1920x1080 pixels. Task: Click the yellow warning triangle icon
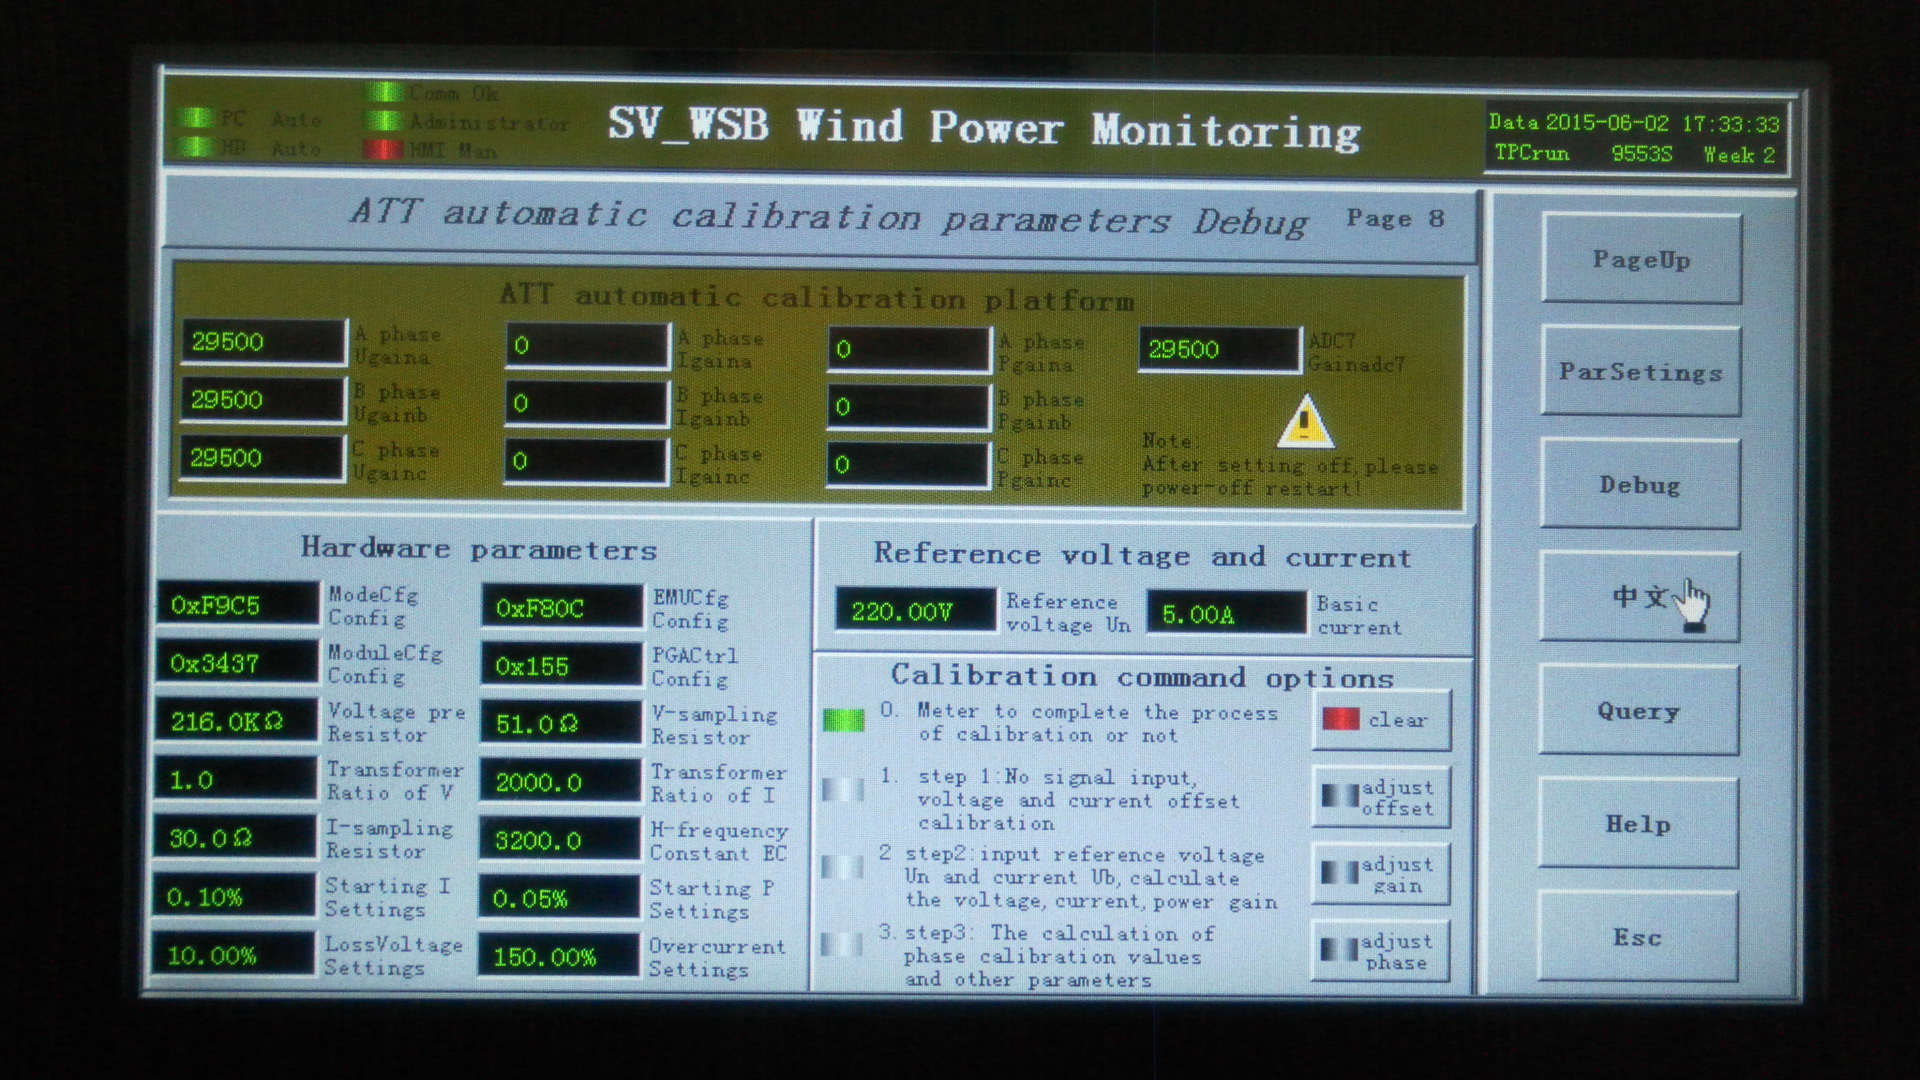point(1305,422)
